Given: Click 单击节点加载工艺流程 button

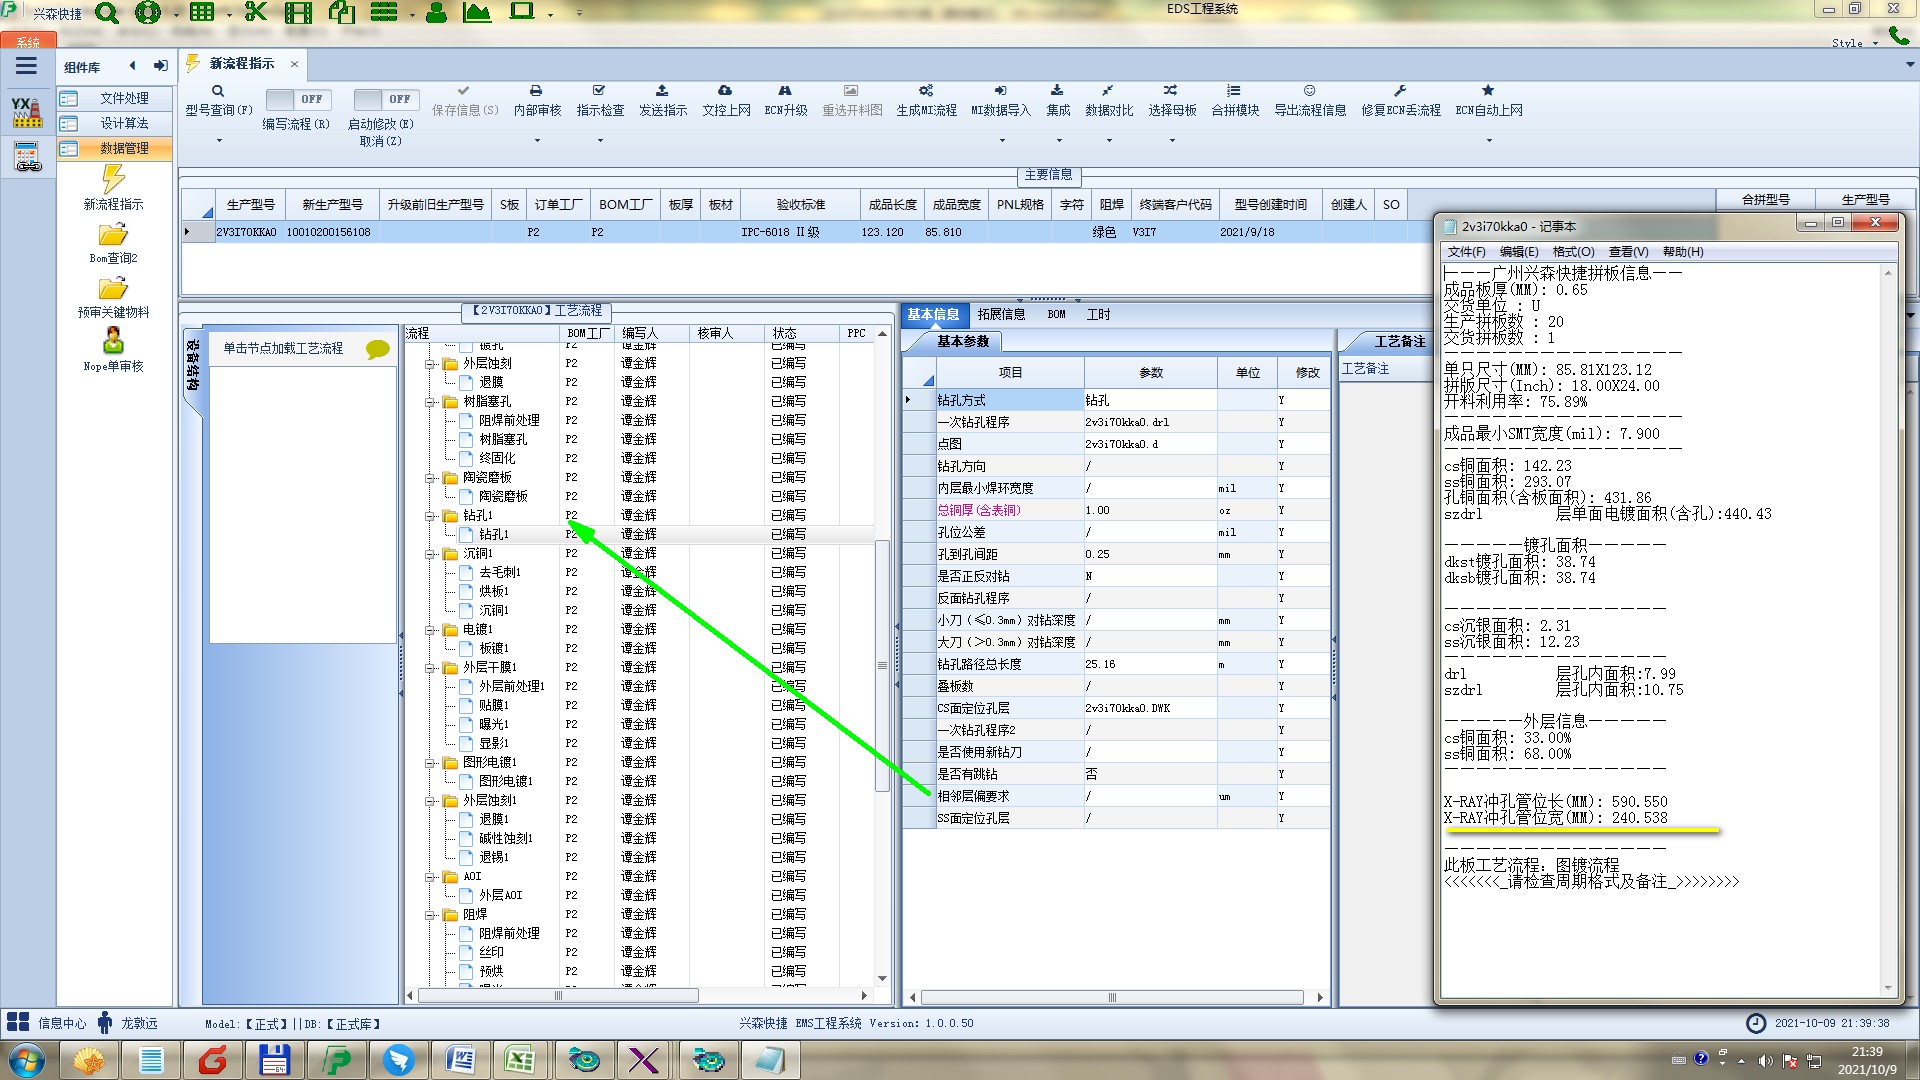Looking at the screenshot, I should tap(283, 348).
